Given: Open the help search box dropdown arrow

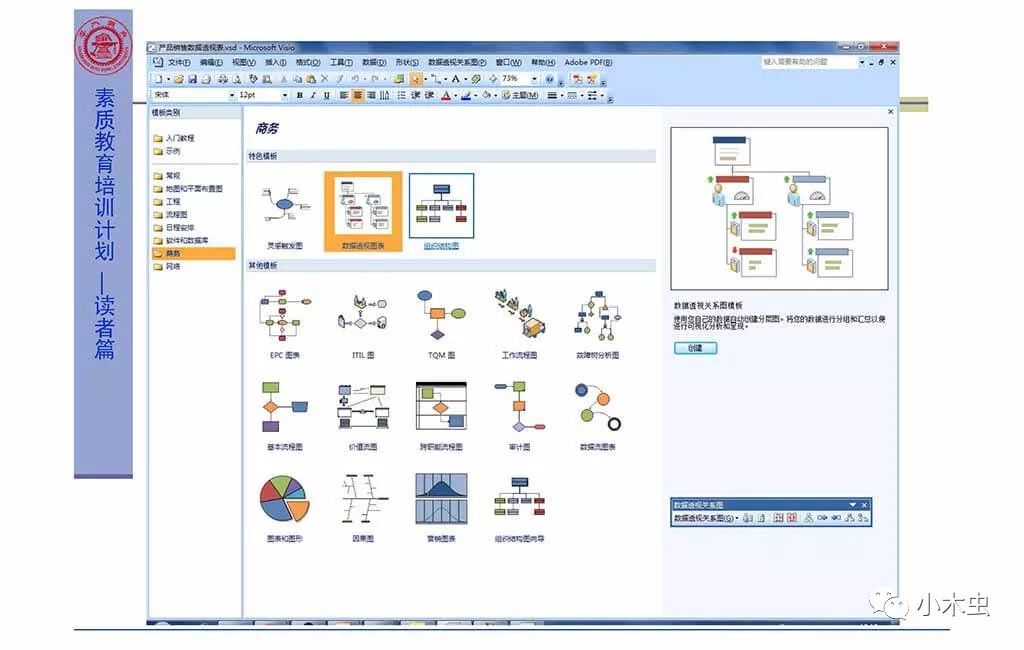Looking at the screenshot, I should point(862,62).
